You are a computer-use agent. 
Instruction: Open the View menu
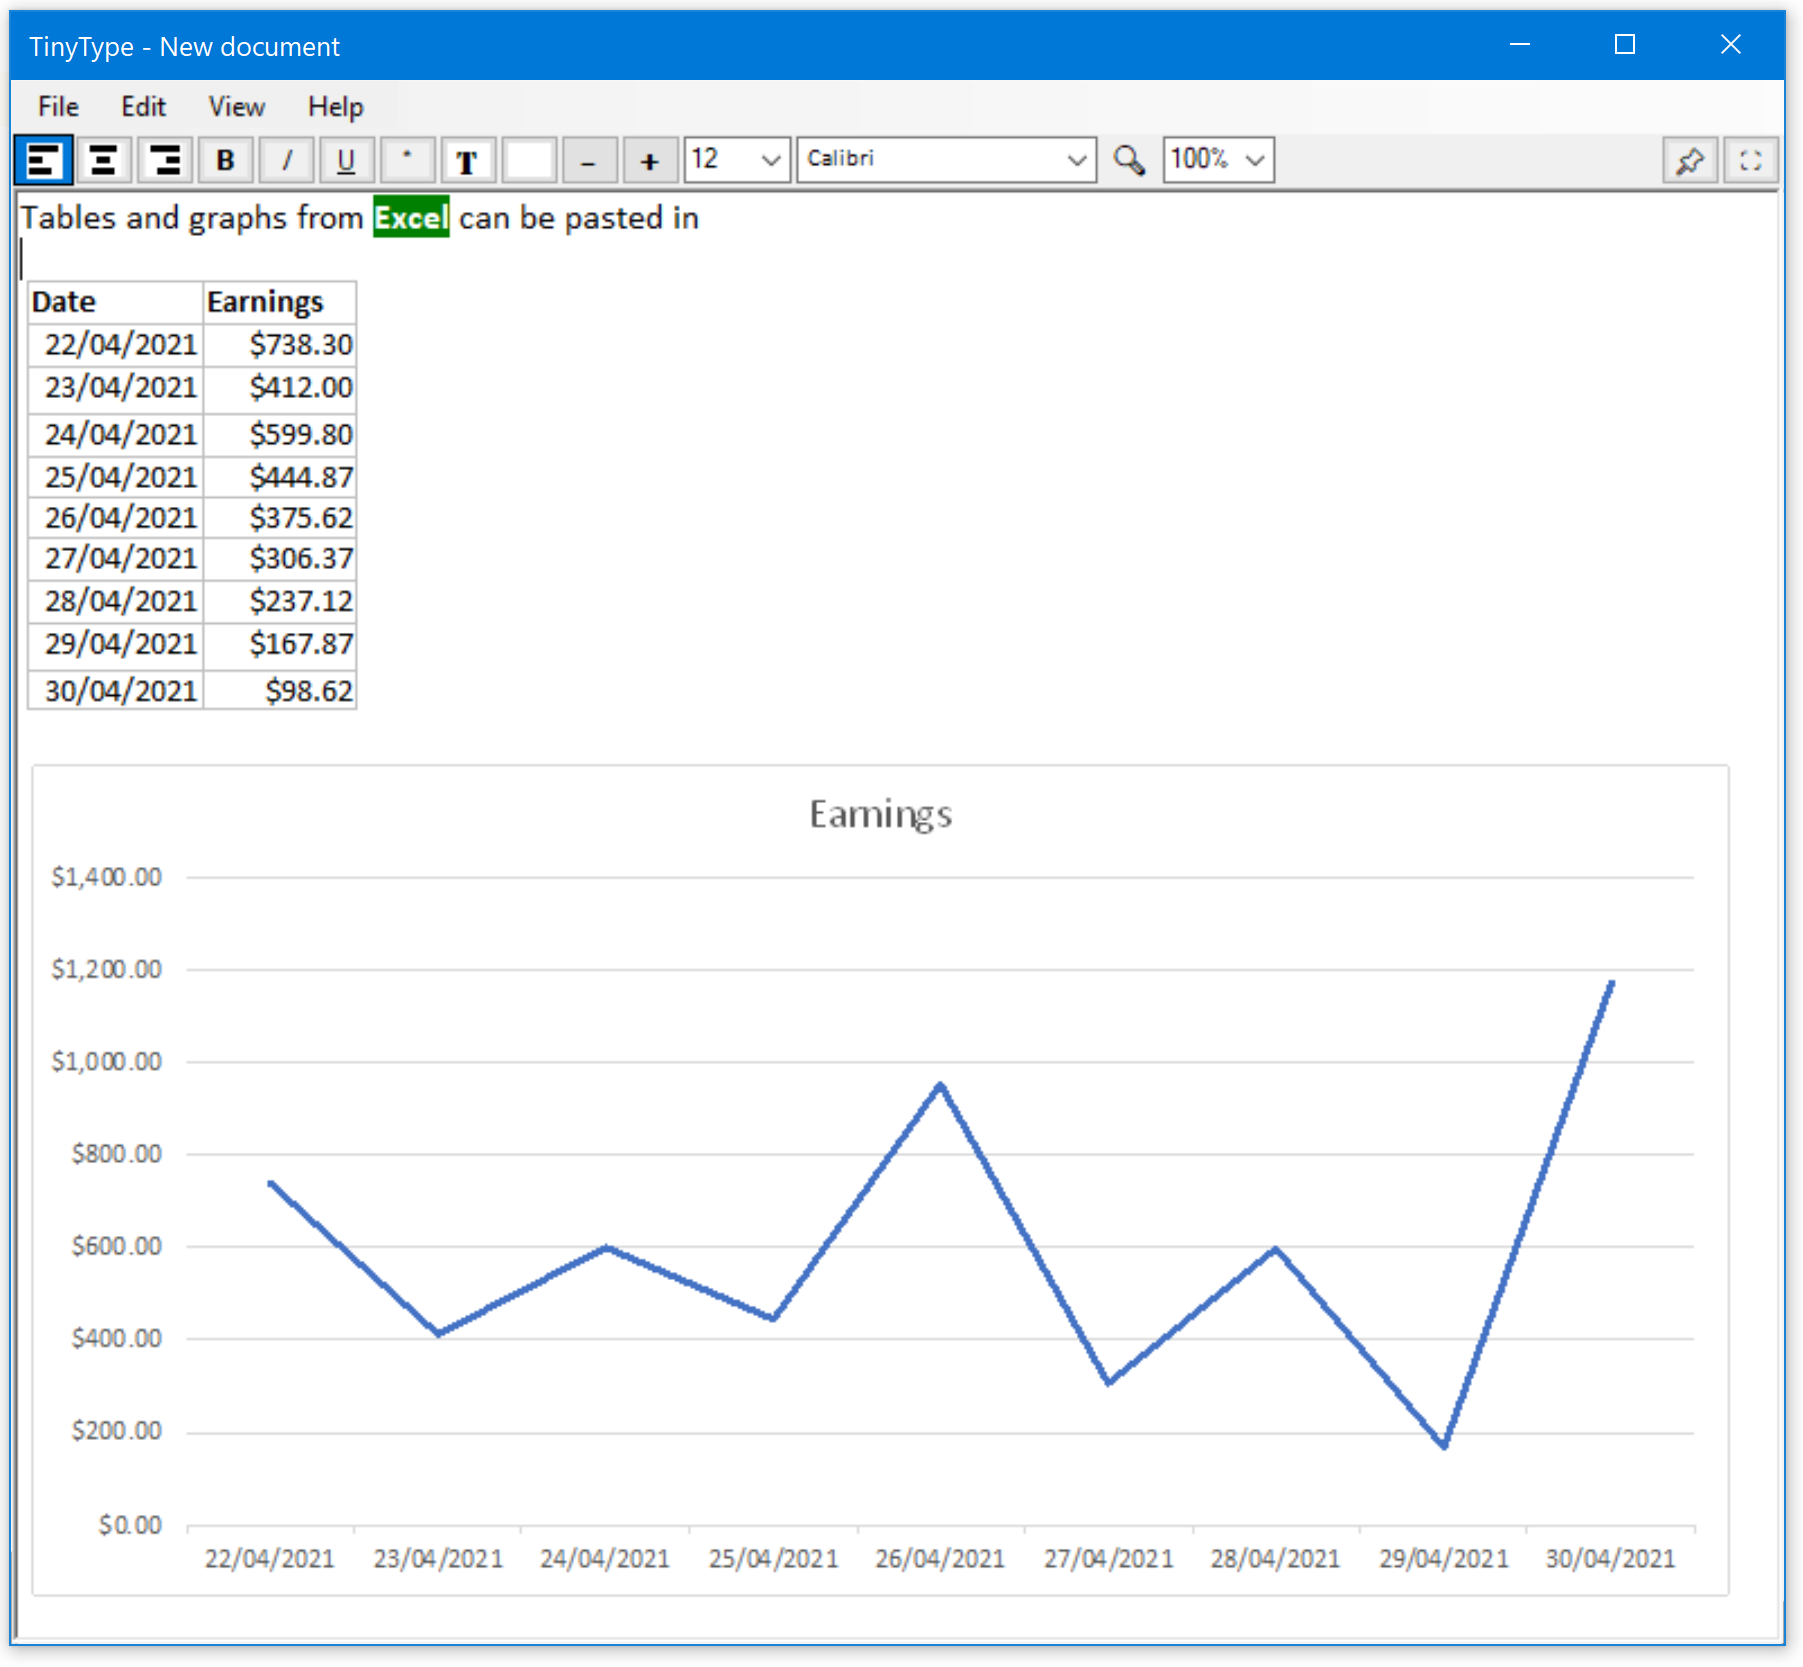236,107
